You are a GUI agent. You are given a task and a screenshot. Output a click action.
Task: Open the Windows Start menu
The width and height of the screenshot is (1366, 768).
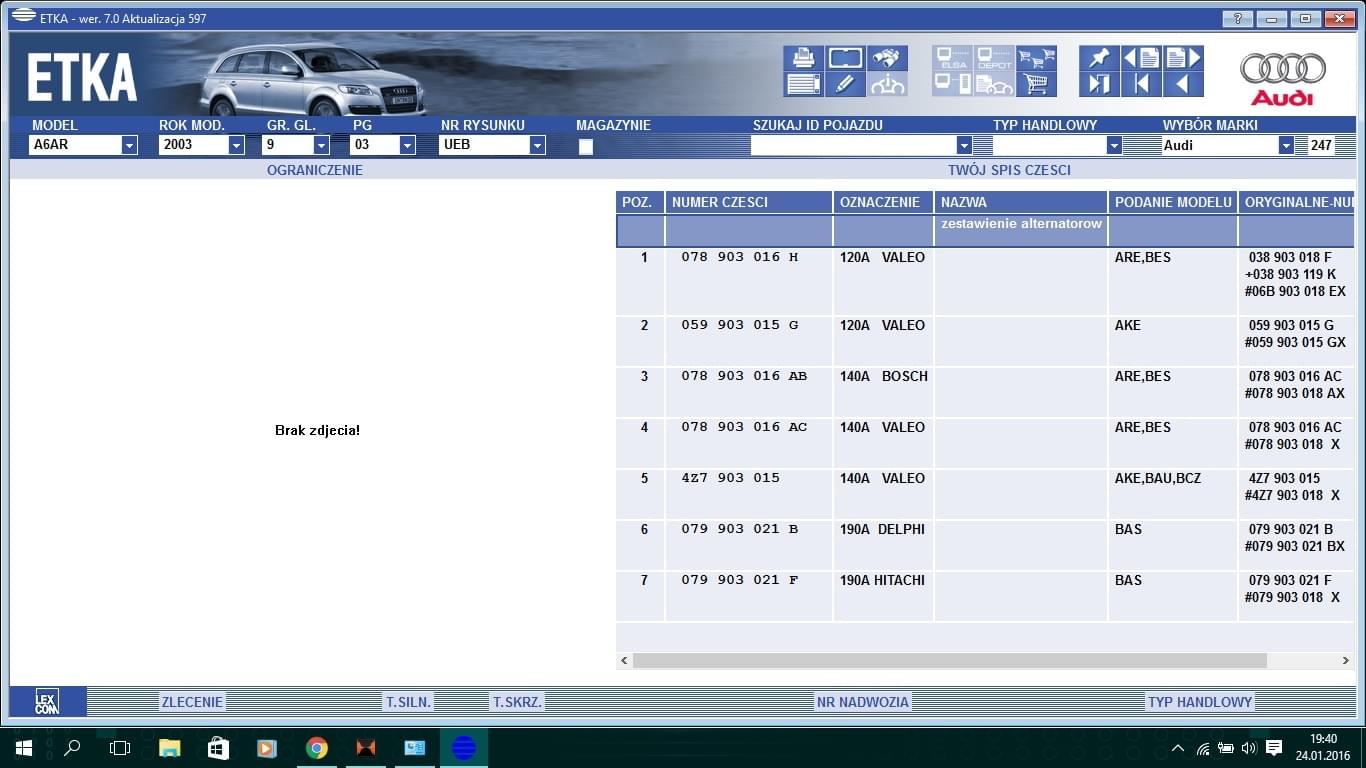tap(23, 747)
